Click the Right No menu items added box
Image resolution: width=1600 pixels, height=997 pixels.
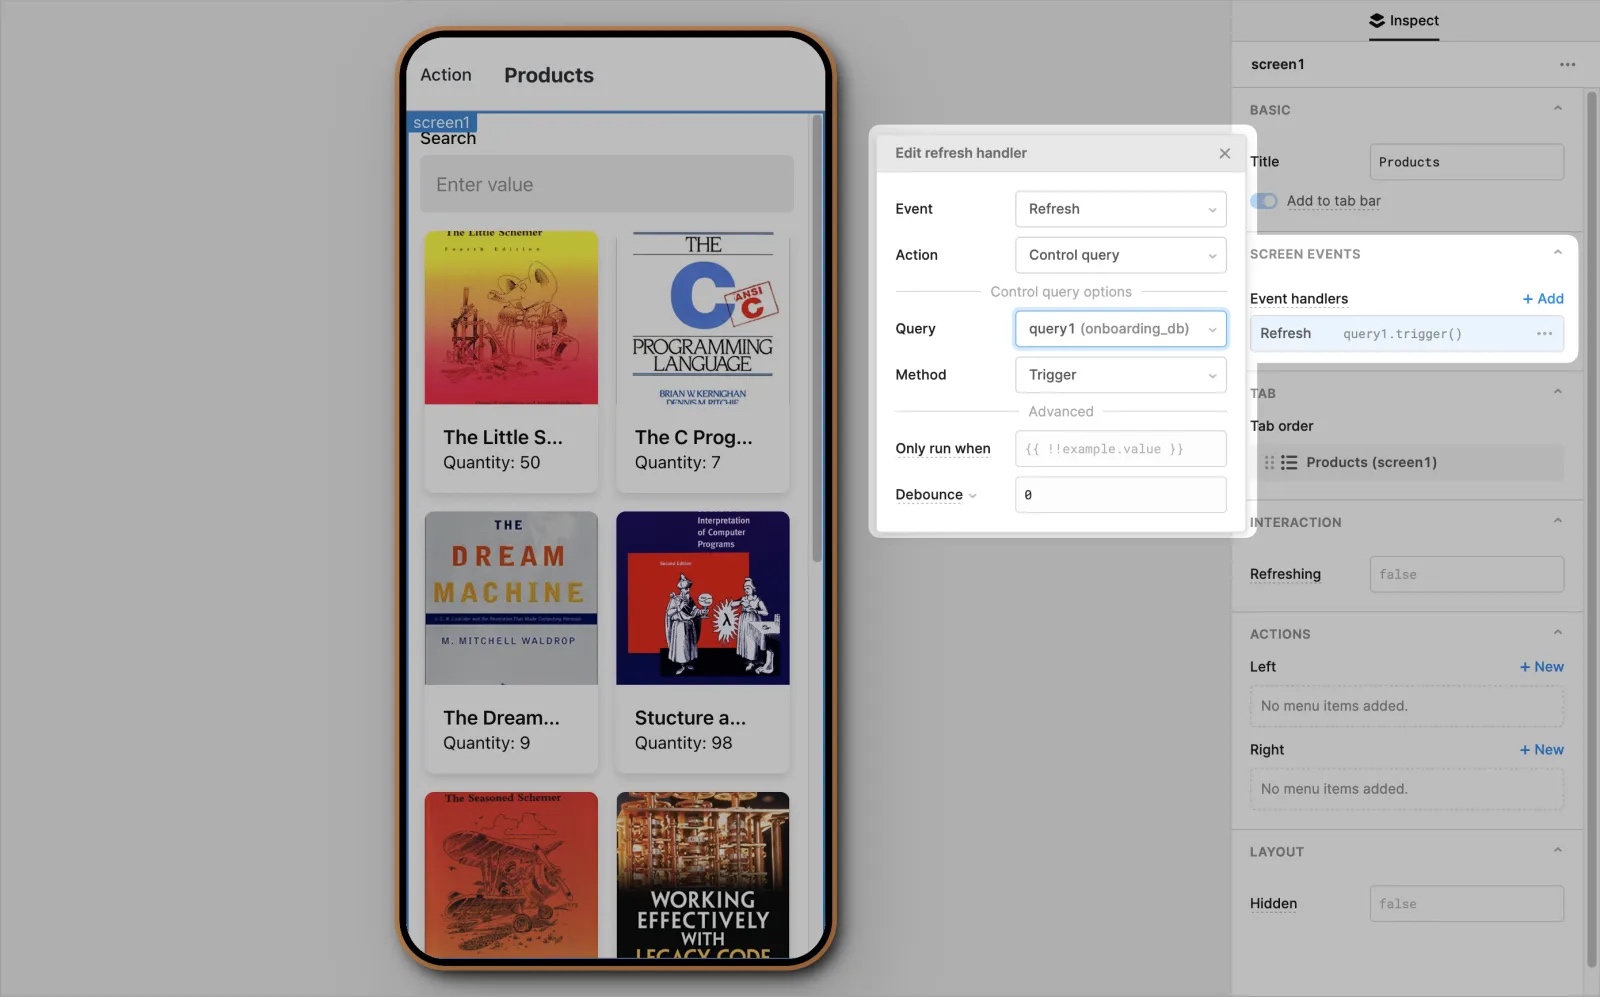[1406, 789]
